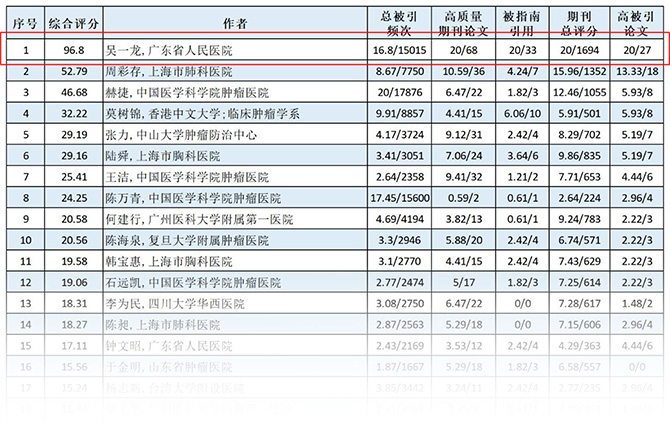This screenshot has height=447, width=670.
Task: Click the 综合评分 column header
Action: 72,20
